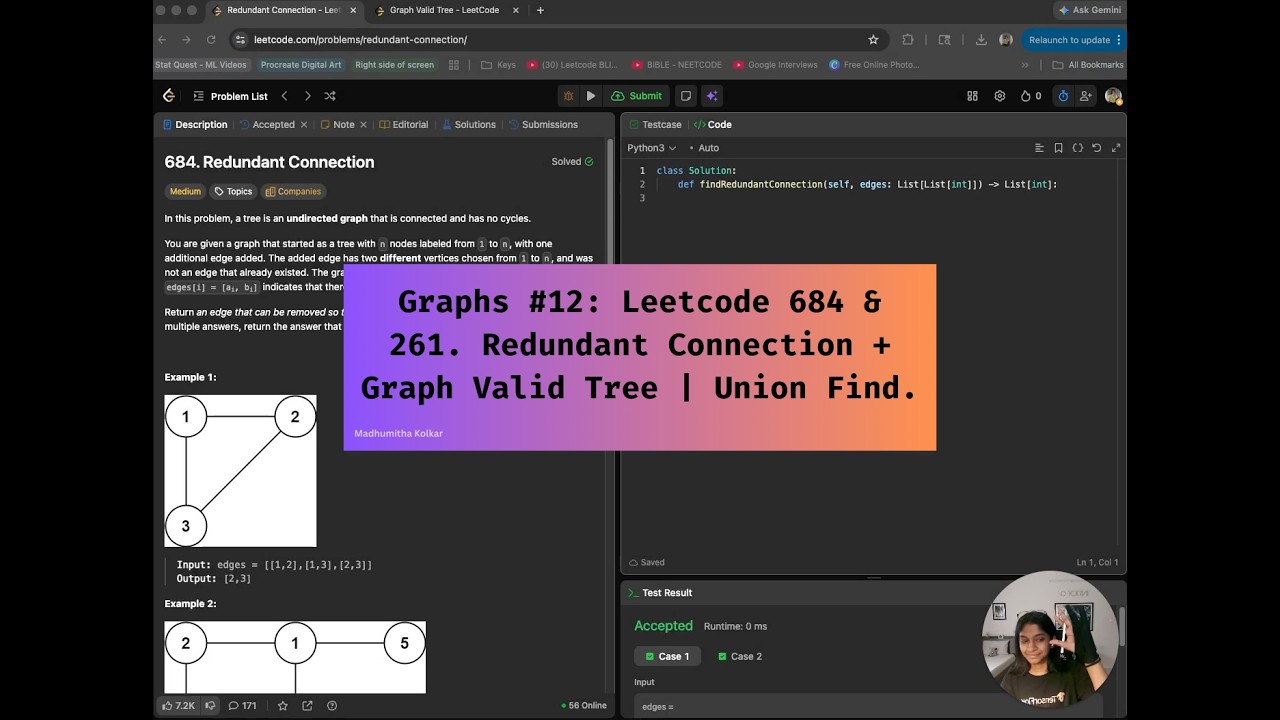Start the timer clock icon
Image resolution: width=1280 pixels, height=720 pixels.
coord(1063,96)
